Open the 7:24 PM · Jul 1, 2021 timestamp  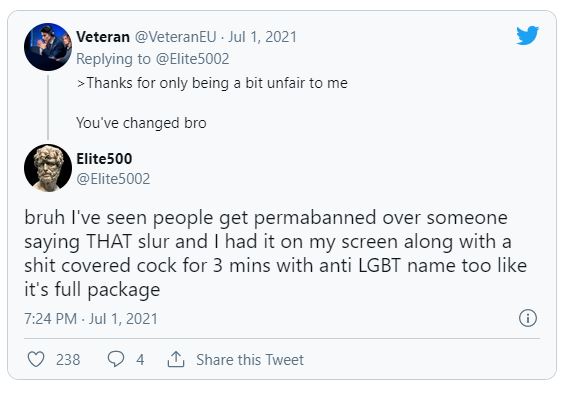click(91, 319)
